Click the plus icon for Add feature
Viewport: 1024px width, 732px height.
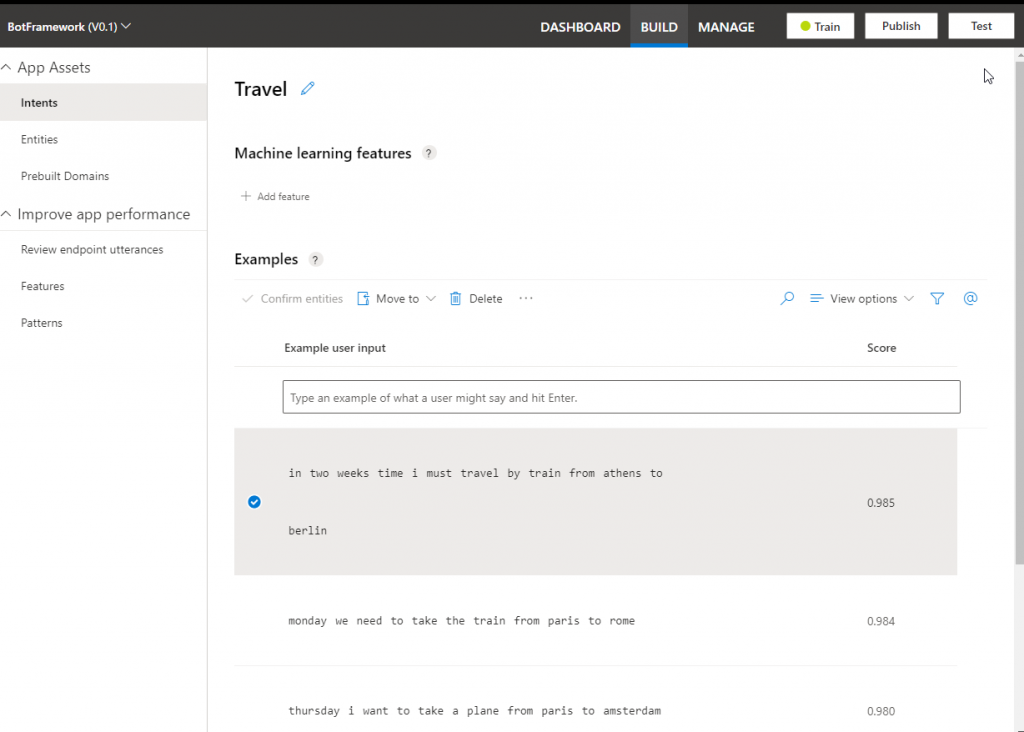(x=246, y=197)
